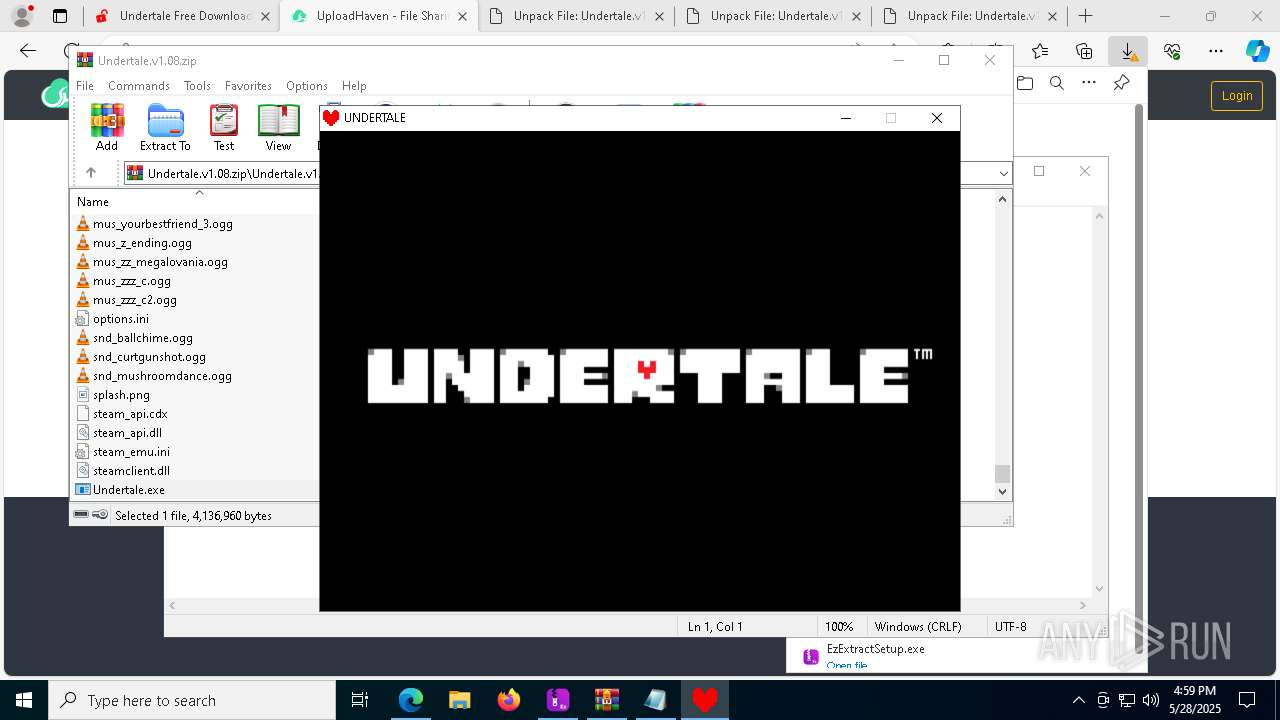Open Task View from the taskbar
The height and width of the screenshot is (720, 1280).
click(360, 700)
